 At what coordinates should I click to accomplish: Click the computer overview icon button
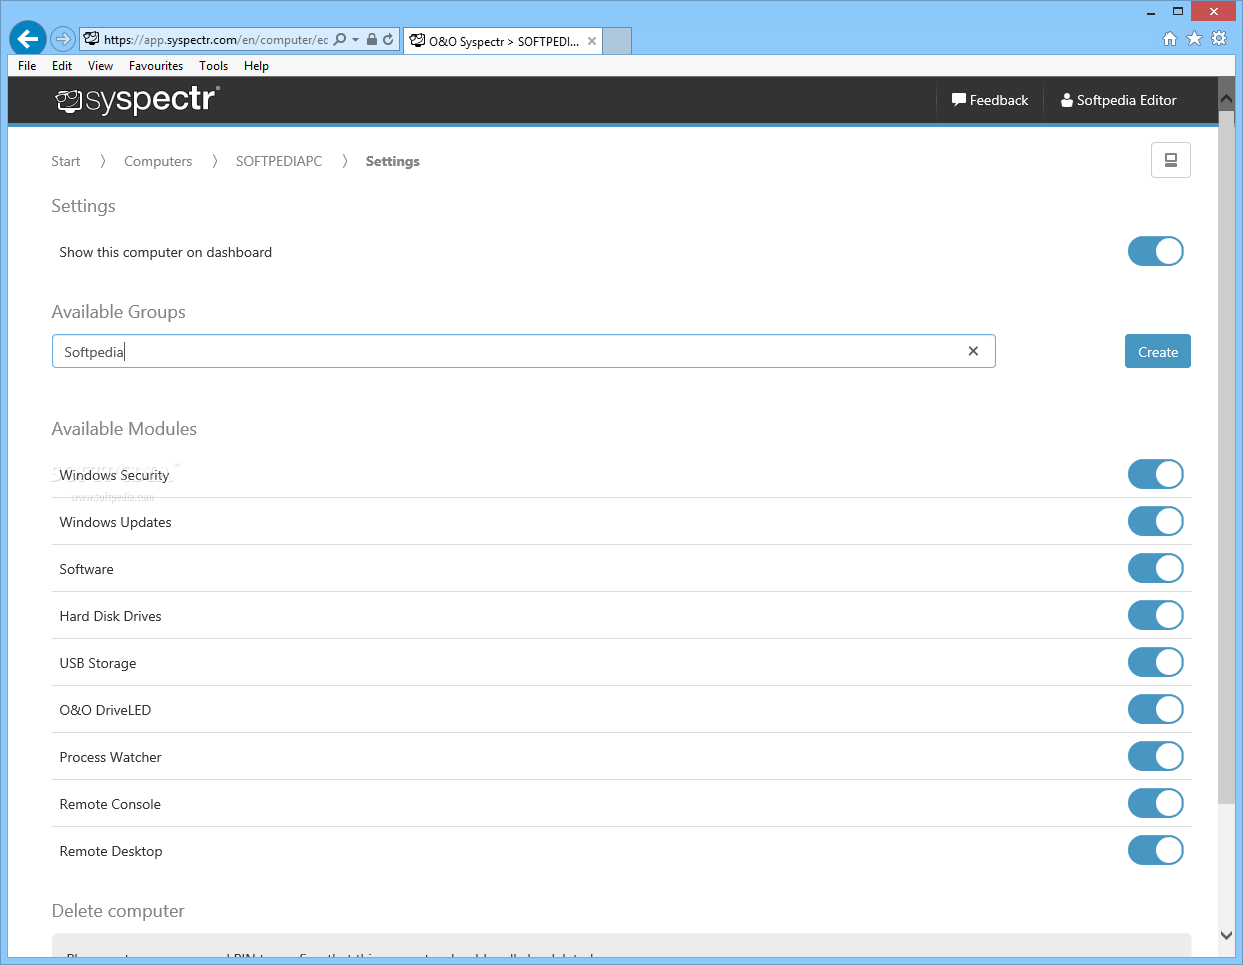pyautogui.click(x=1171, y=160)
